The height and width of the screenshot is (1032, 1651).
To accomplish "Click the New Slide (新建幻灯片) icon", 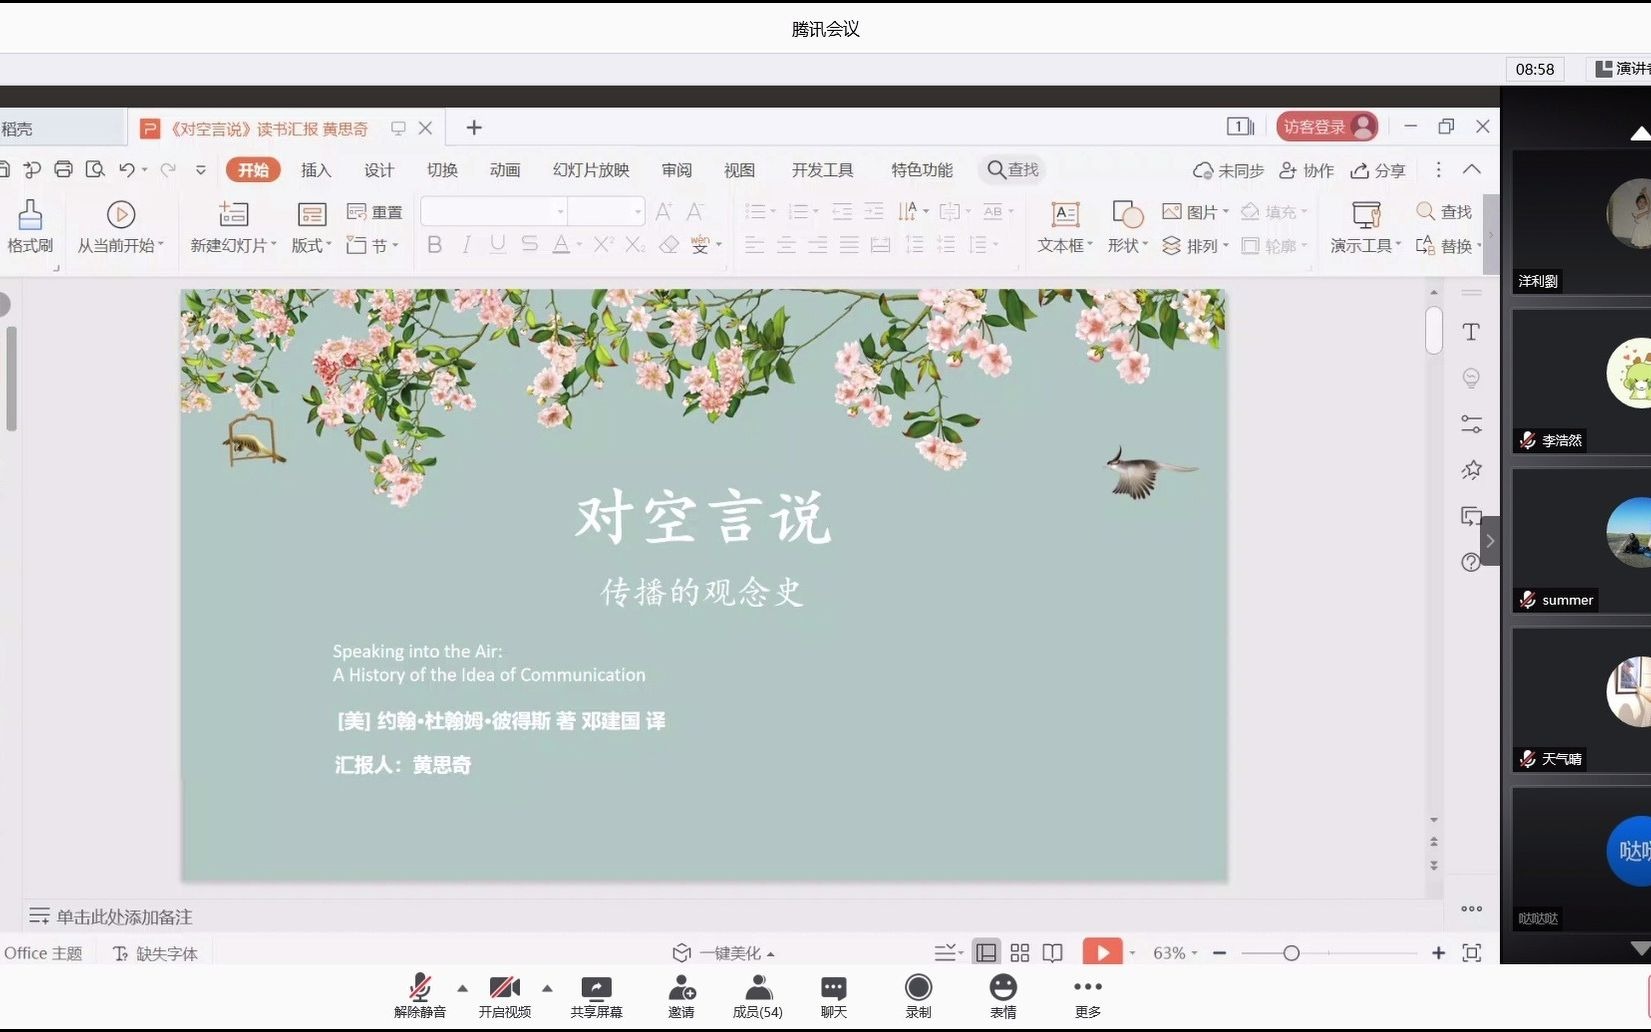I will (233, 213).
